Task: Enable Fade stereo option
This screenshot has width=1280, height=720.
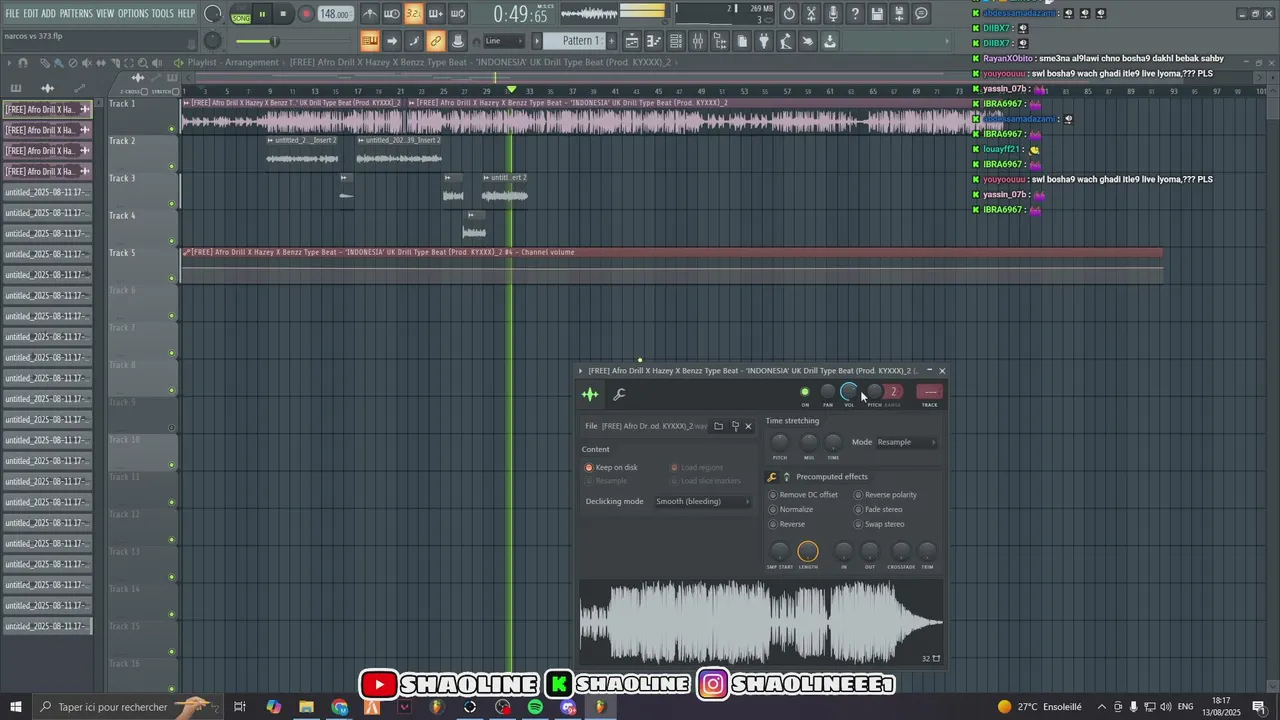Action: click(878, 510)
